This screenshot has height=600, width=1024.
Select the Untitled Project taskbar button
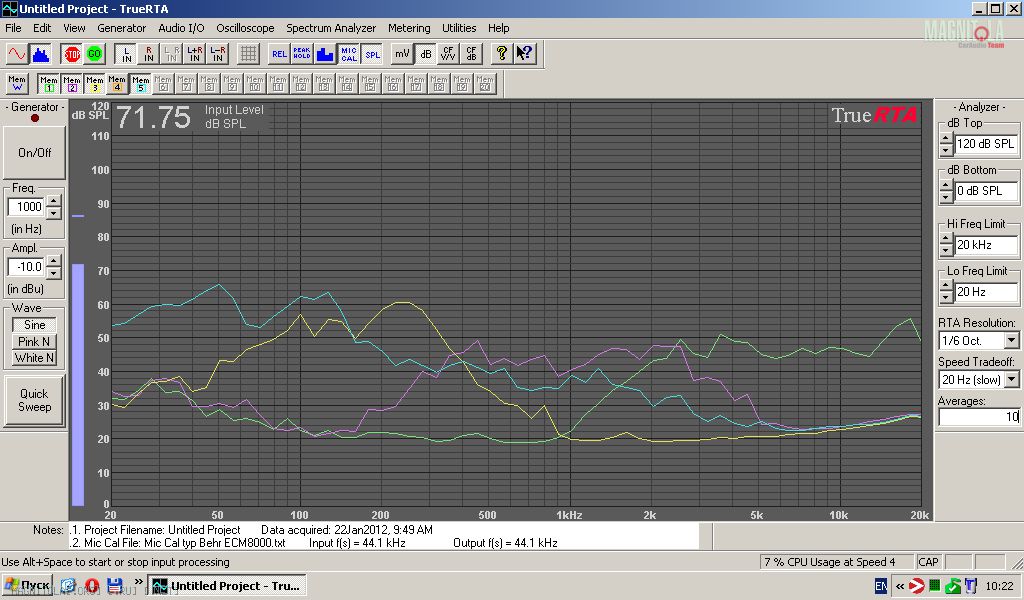(x=227, y=586)
